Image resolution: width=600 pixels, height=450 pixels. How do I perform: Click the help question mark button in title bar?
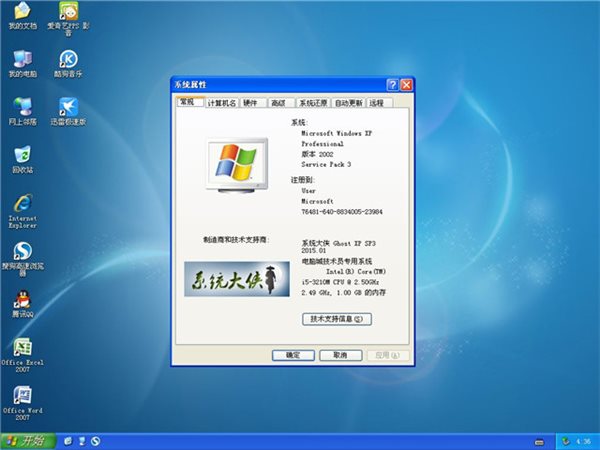point(393,85)
